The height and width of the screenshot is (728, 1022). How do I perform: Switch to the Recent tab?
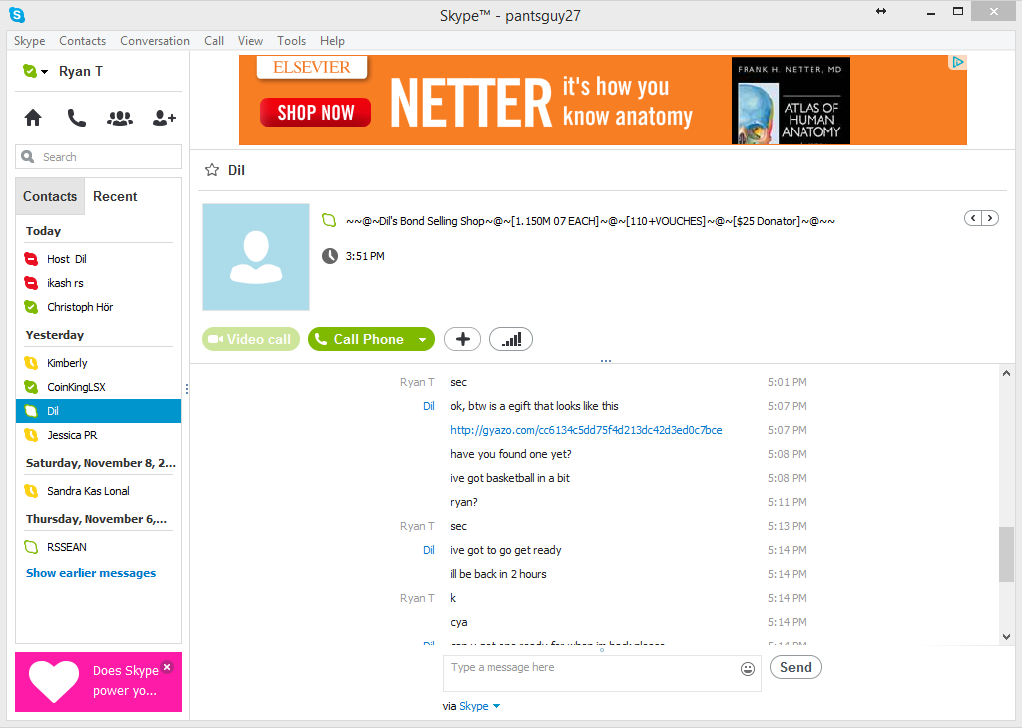[x=115, y=196]
